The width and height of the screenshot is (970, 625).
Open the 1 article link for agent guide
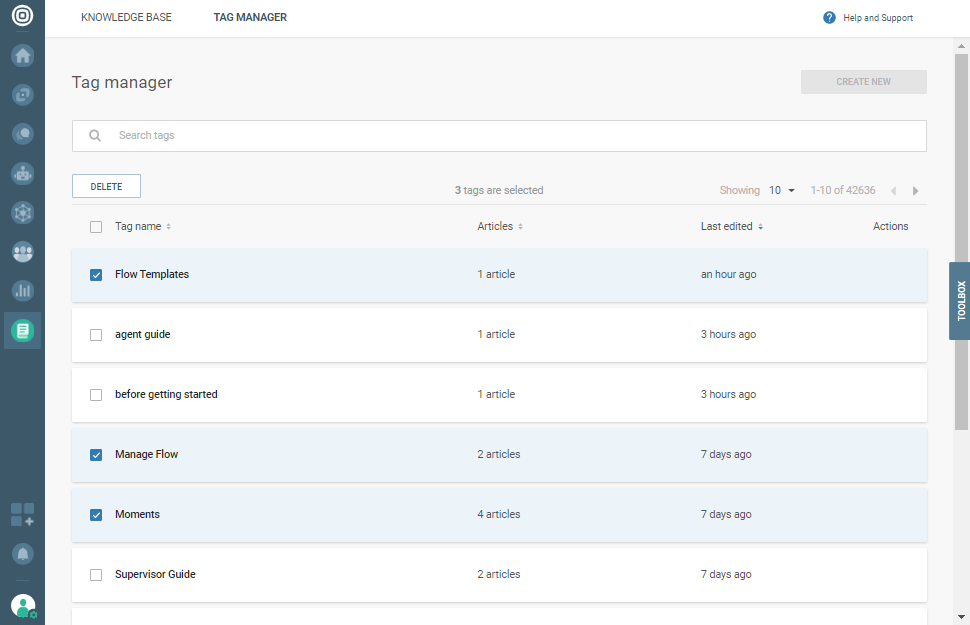click(496, 334)
